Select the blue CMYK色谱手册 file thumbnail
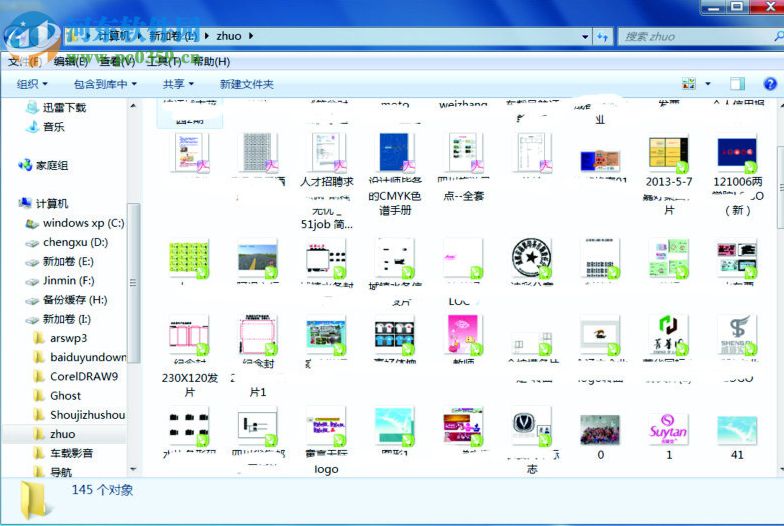 395,153
